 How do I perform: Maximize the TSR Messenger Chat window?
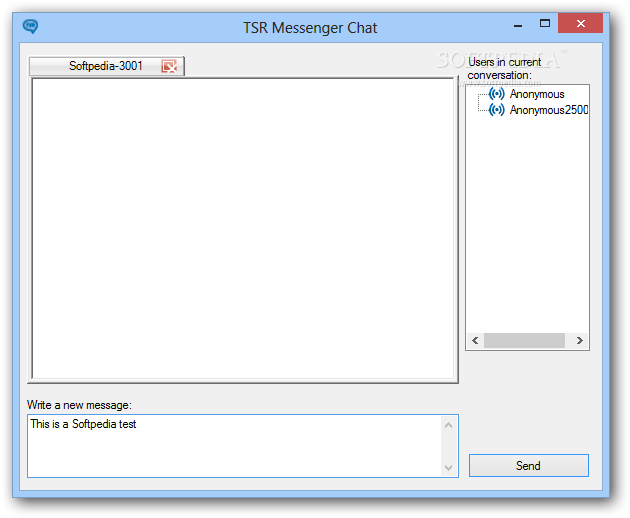point(544,23)
